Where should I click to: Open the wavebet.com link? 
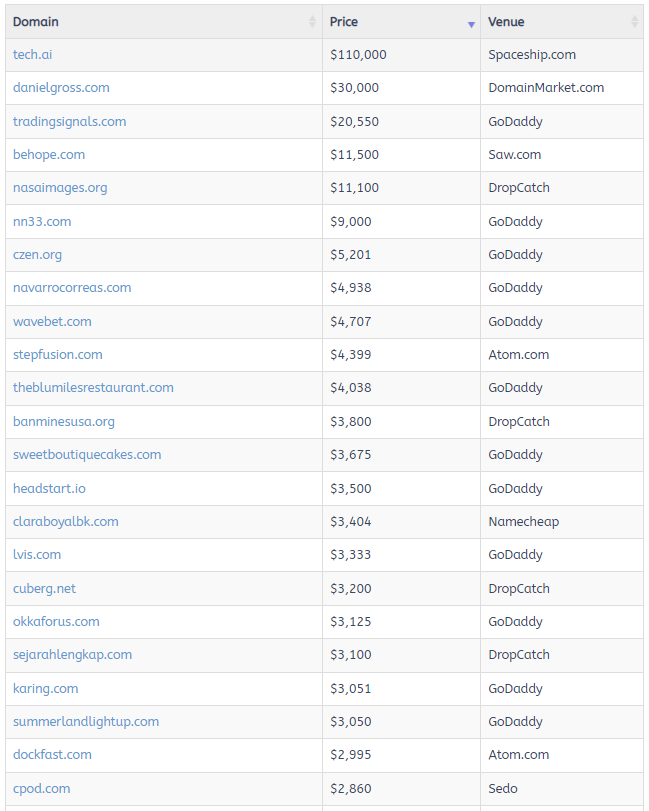tap(52, 322)
